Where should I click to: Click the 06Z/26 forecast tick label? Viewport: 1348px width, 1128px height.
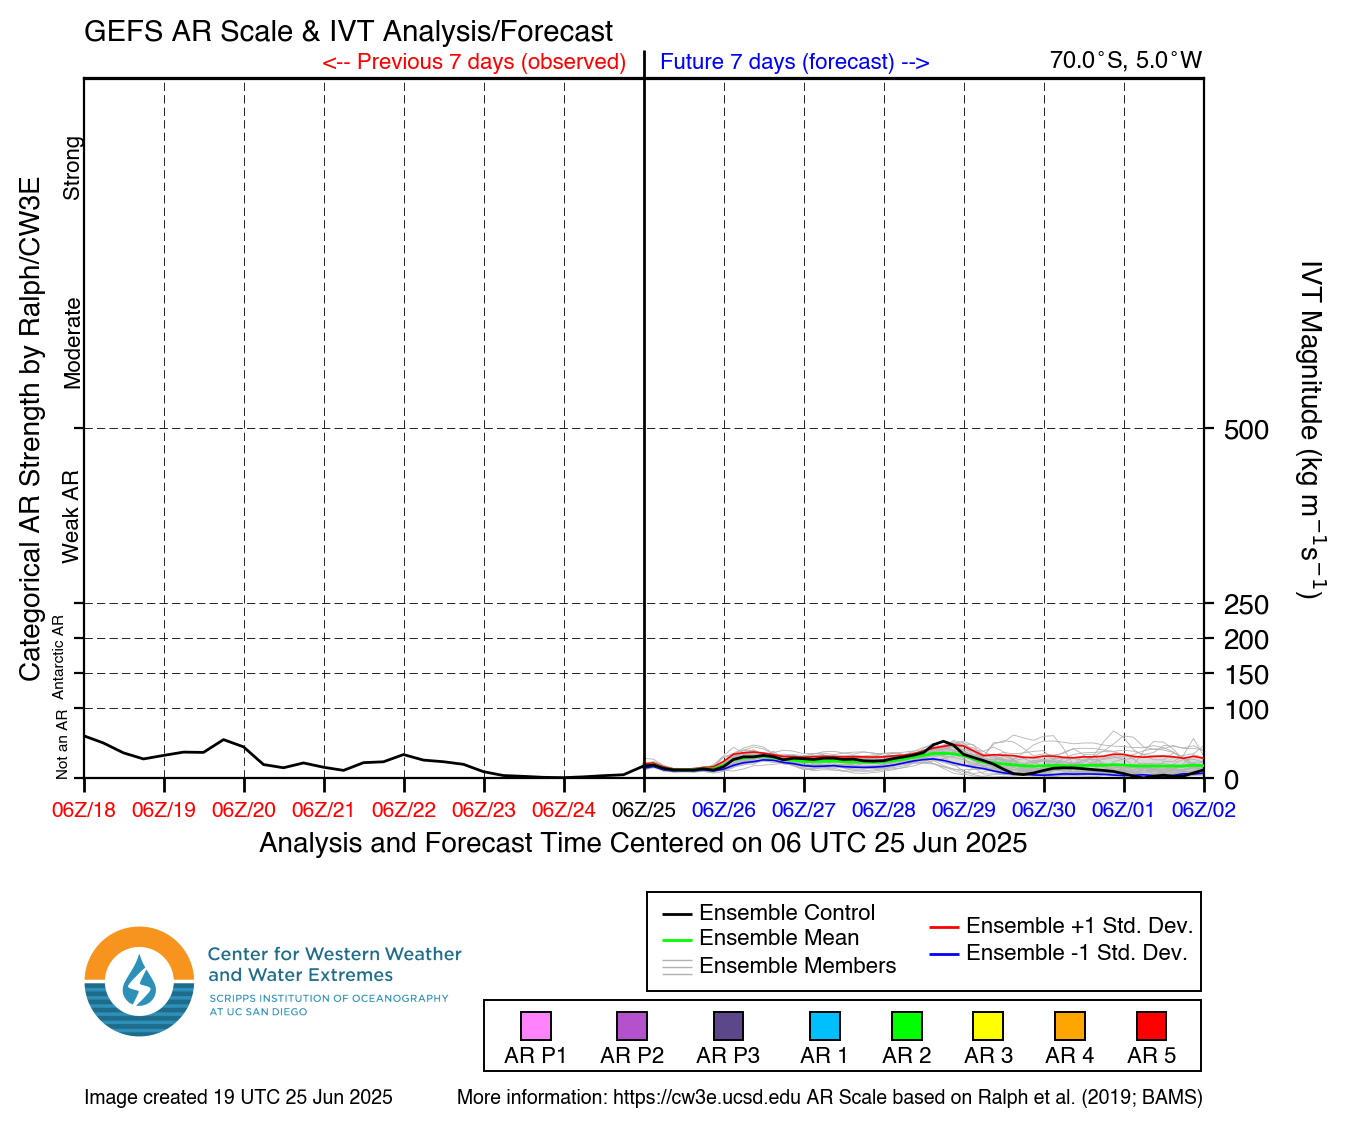point(724,810)
